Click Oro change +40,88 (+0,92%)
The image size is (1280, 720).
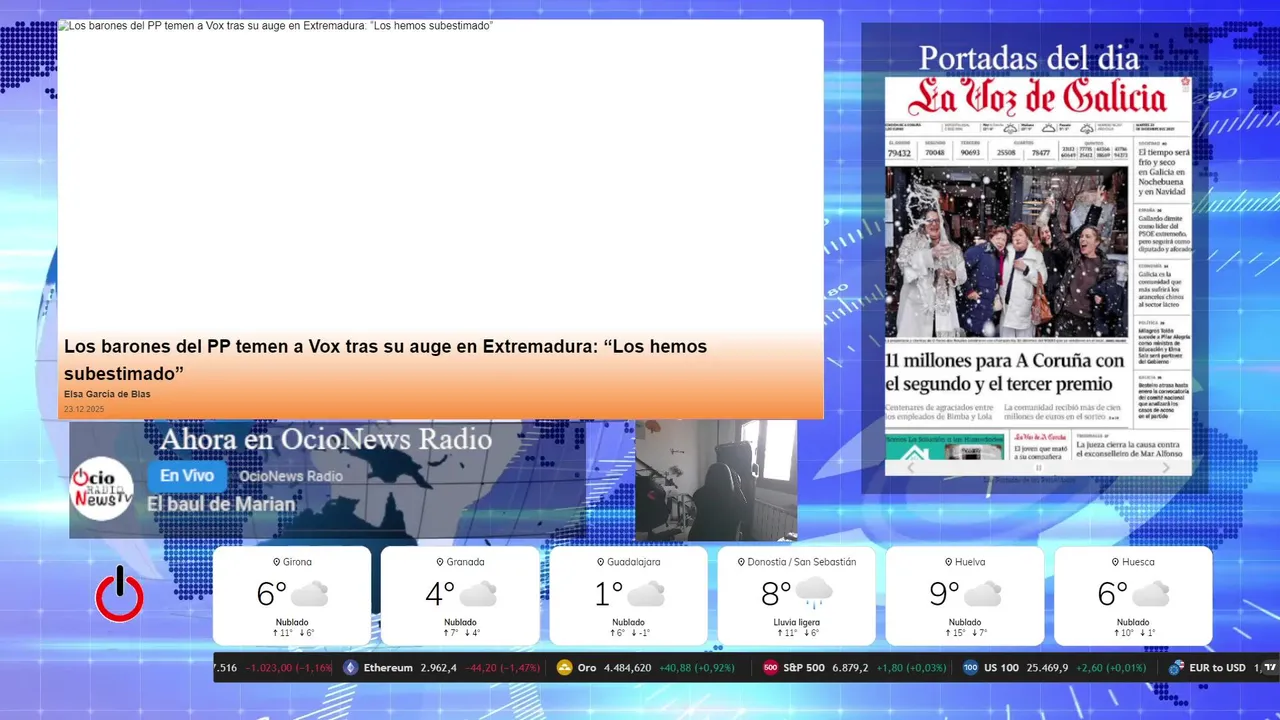point(697,668)
